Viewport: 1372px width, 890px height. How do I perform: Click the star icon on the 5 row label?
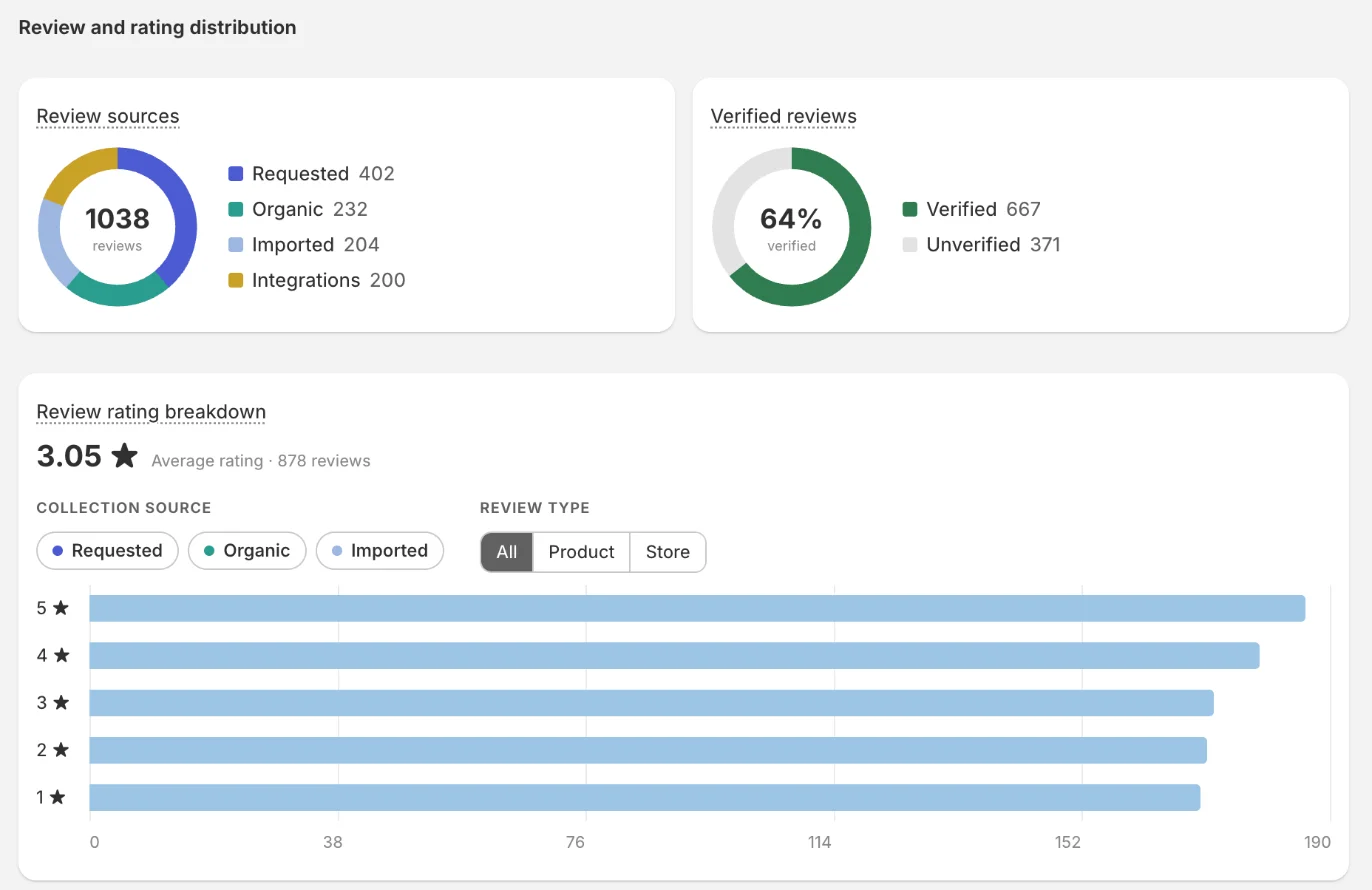click(61, 608)
